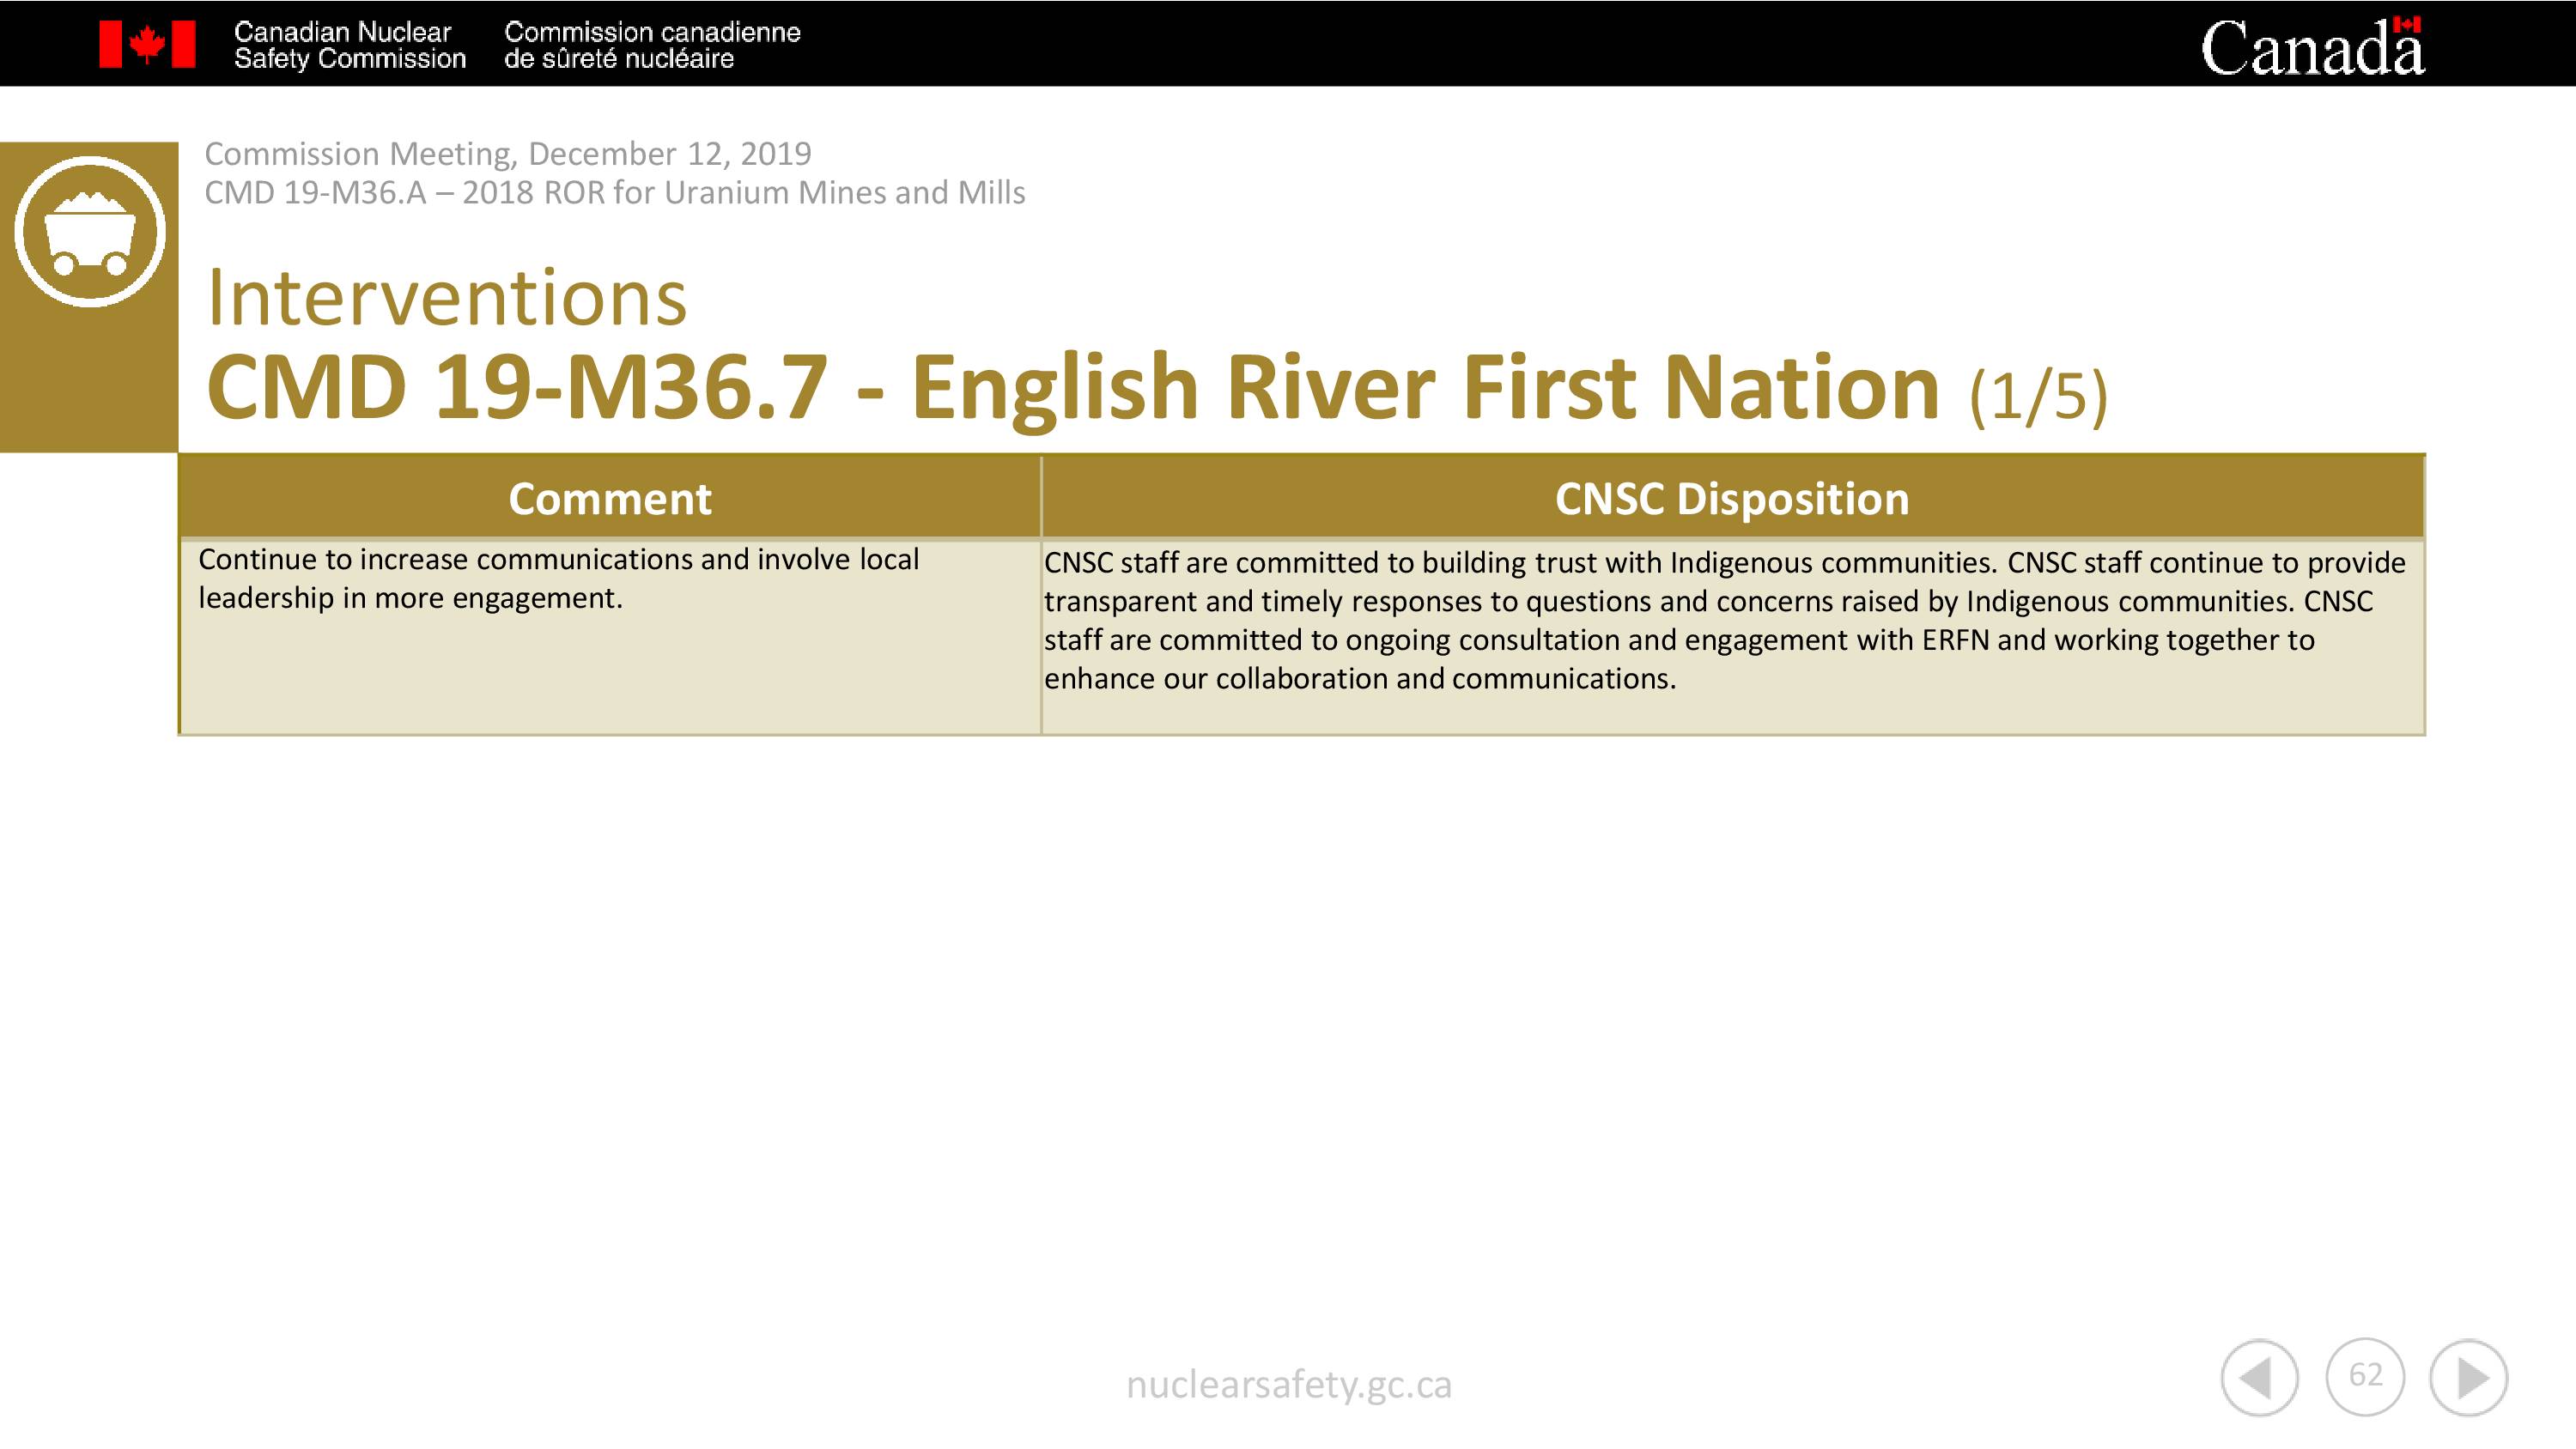Click "Commission canadienne de sûreté nucléaire" text
Image resolution: width=2576 pixels, height=1449 pixels.
[652, 45]
